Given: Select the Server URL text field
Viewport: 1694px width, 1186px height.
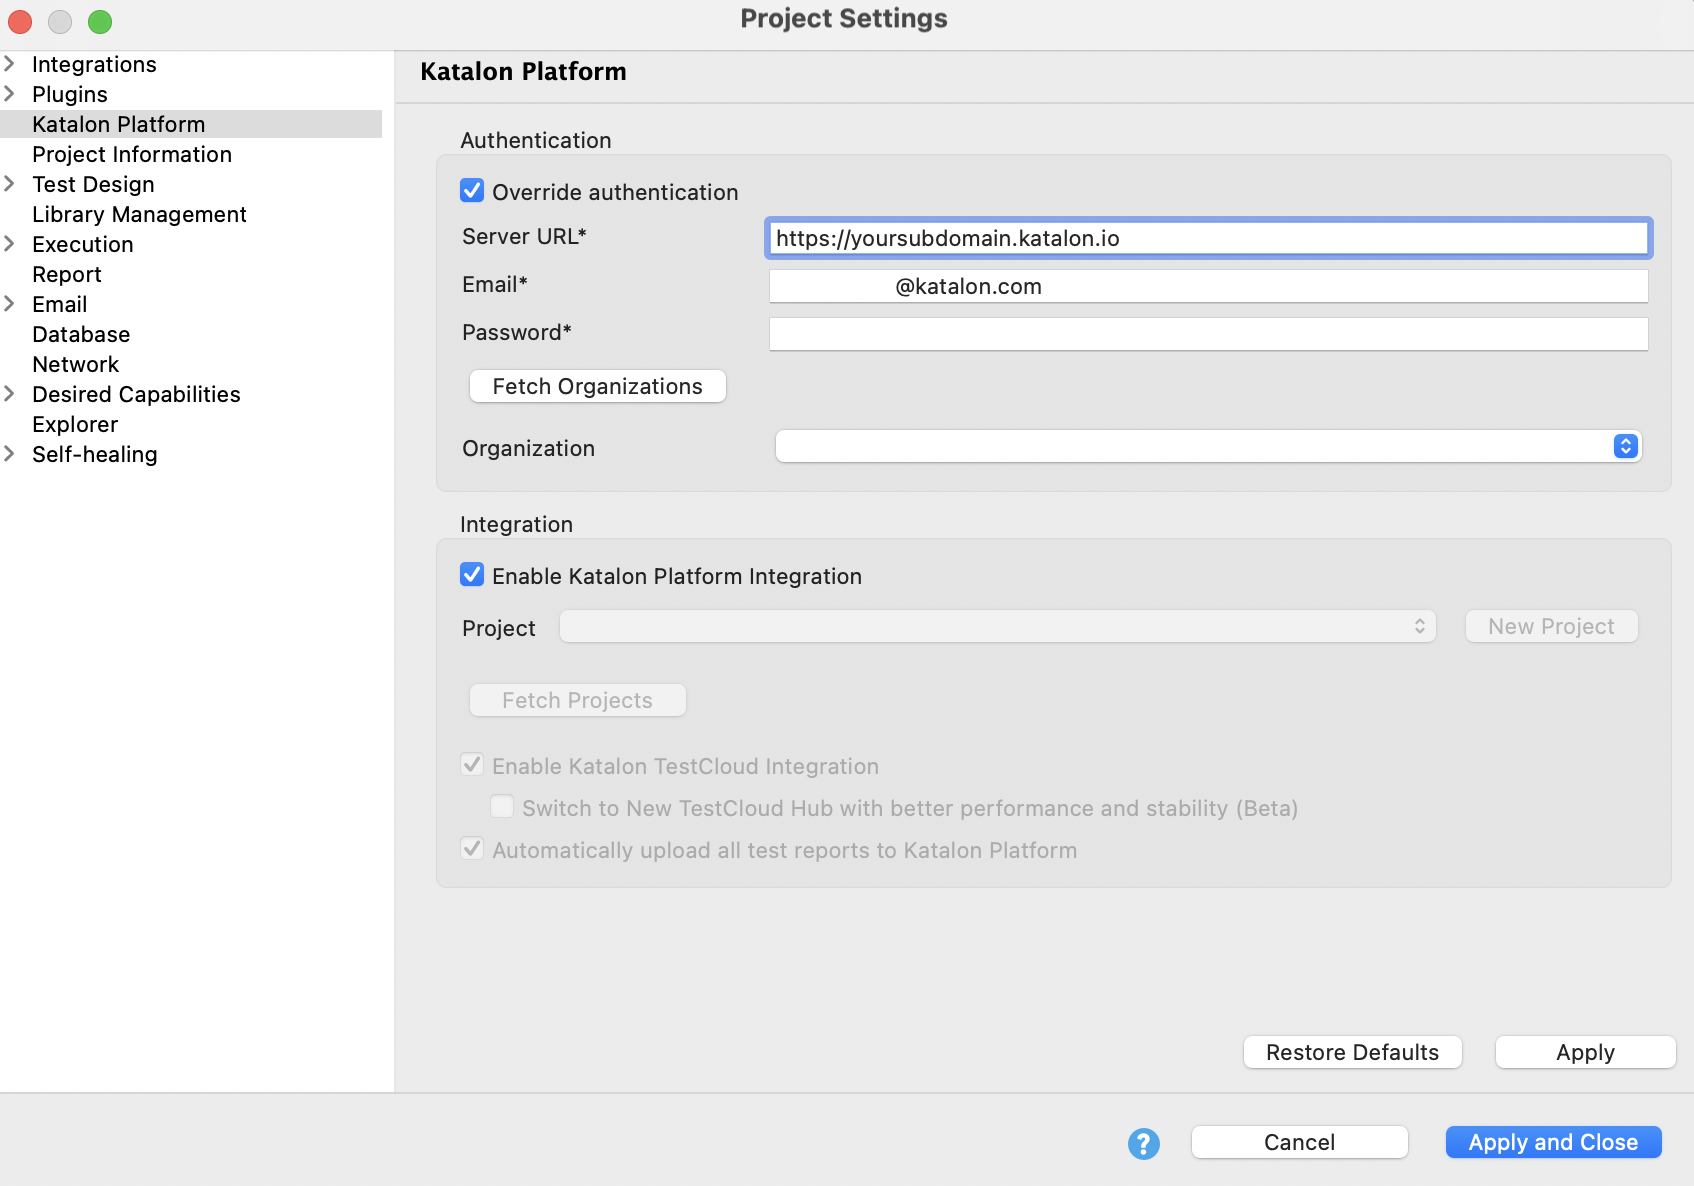Looking at the screenshot, I should click(1207, 238).
